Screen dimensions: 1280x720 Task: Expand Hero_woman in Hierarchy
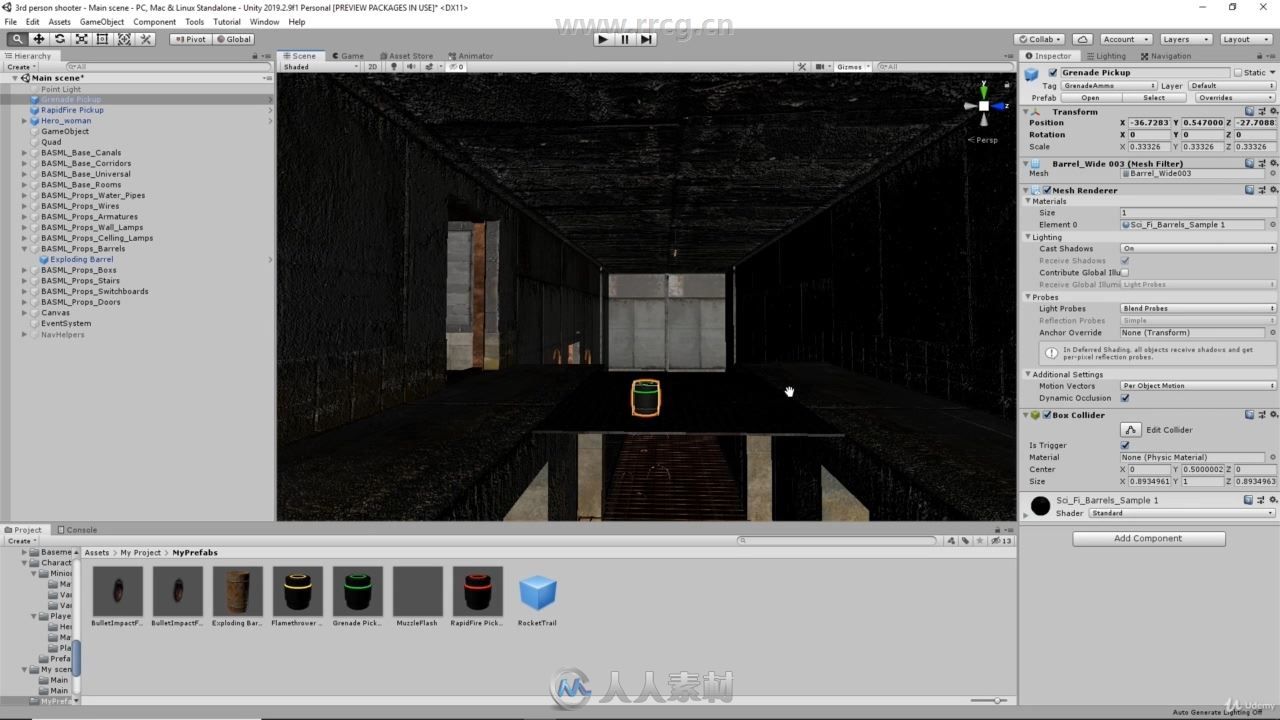coord(24,121)
